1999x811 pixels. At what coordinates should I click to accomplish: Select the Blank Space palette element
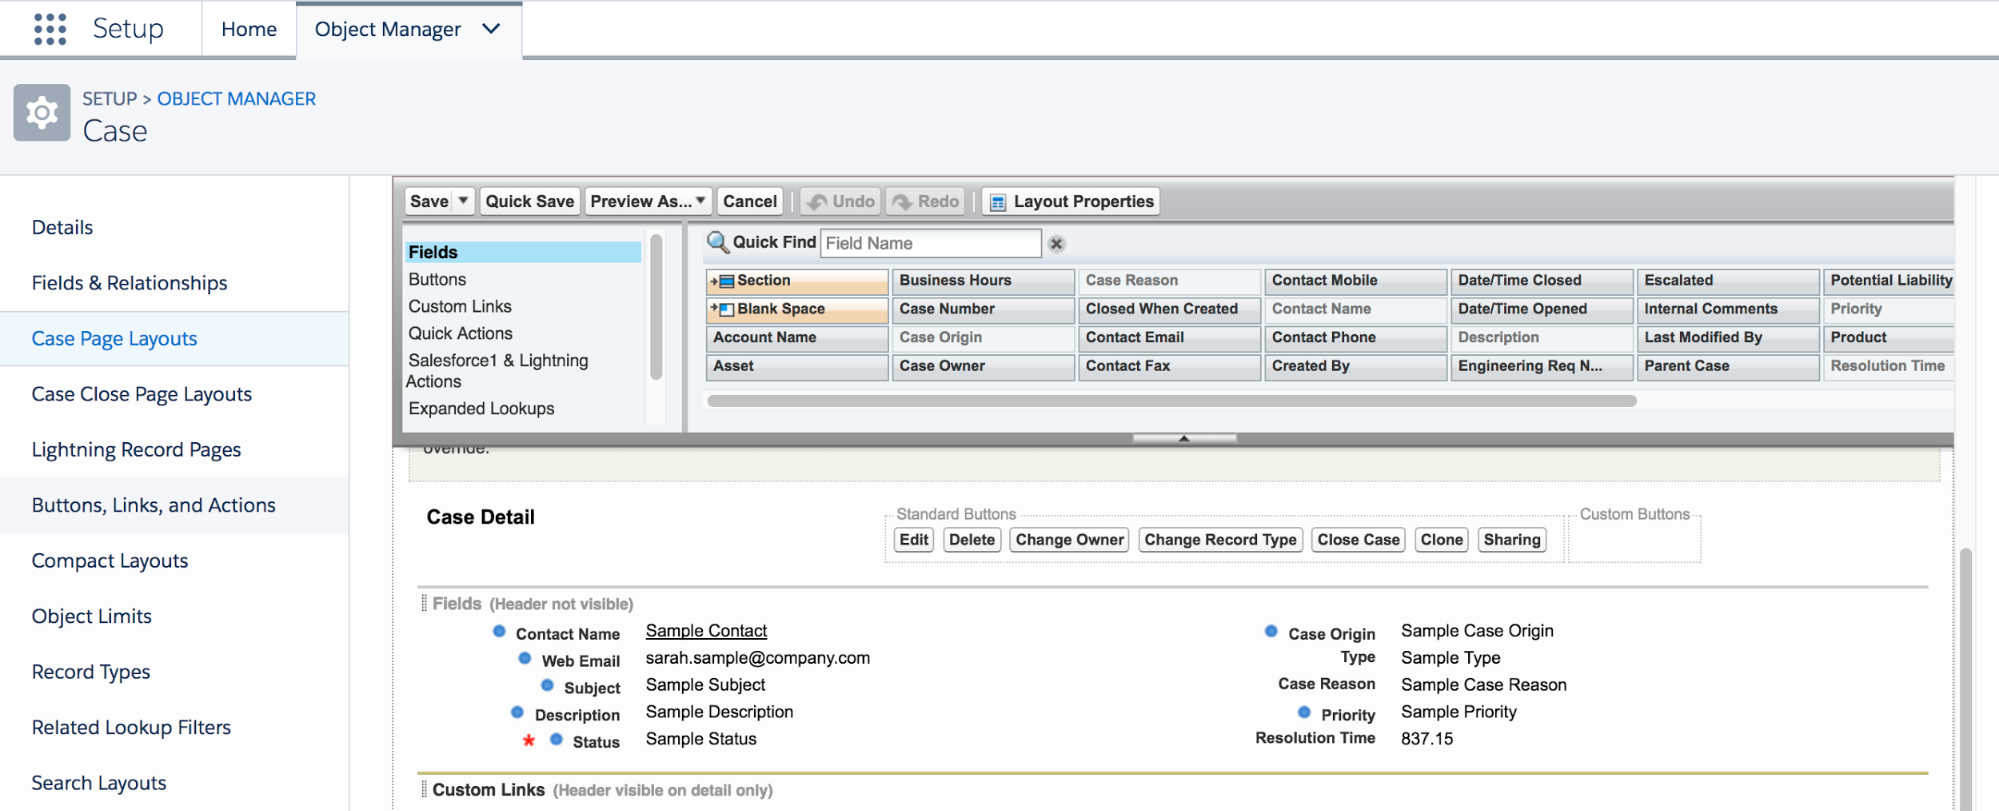797,309
